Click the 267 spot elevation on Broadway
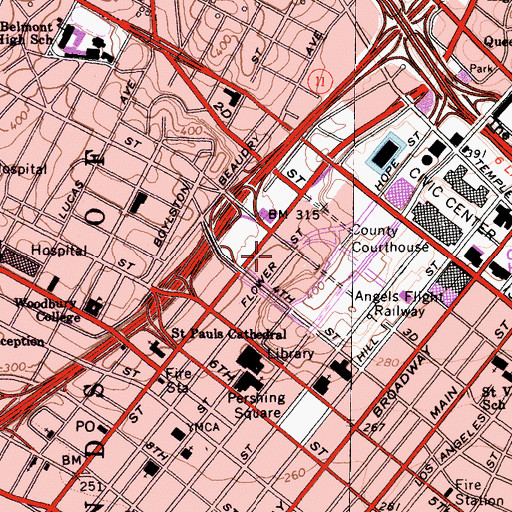Image resolution: width=512 pixels, height=512 pixels. [x=374, y=427]
